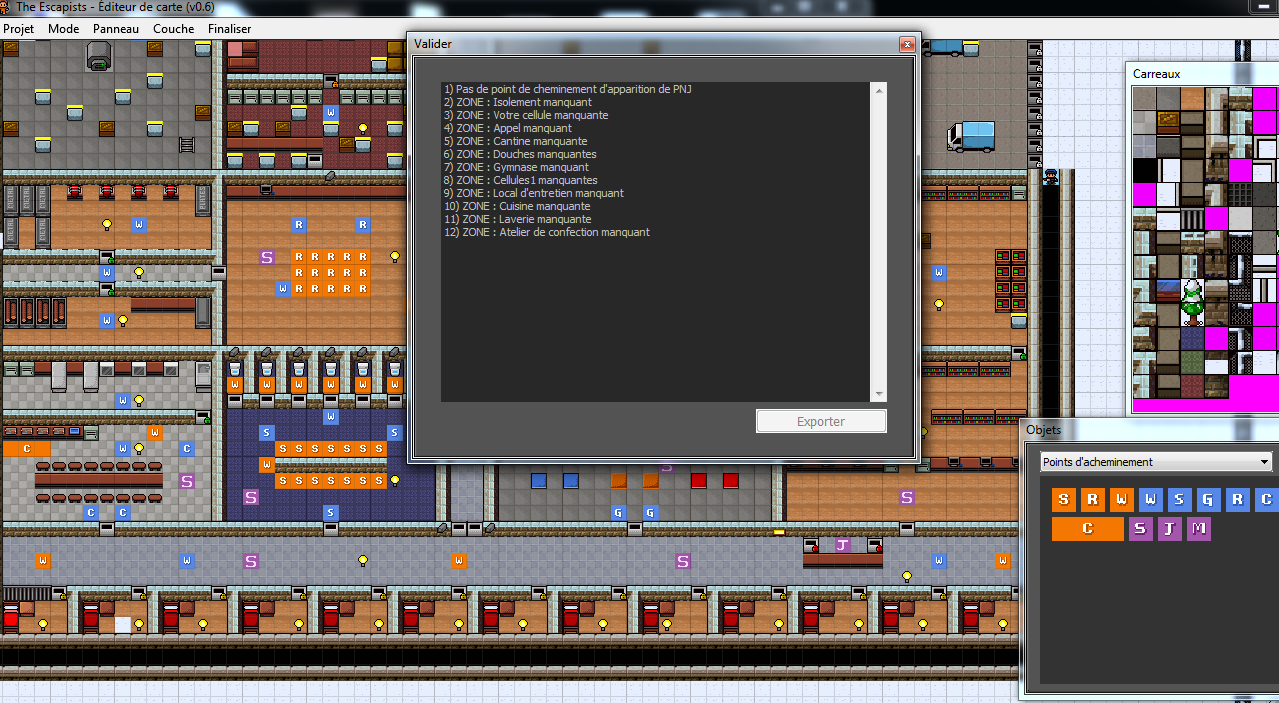
Task: Open the Points d'acheminement dropdown
Action: pyautogui.click(x=1155, y=462)
